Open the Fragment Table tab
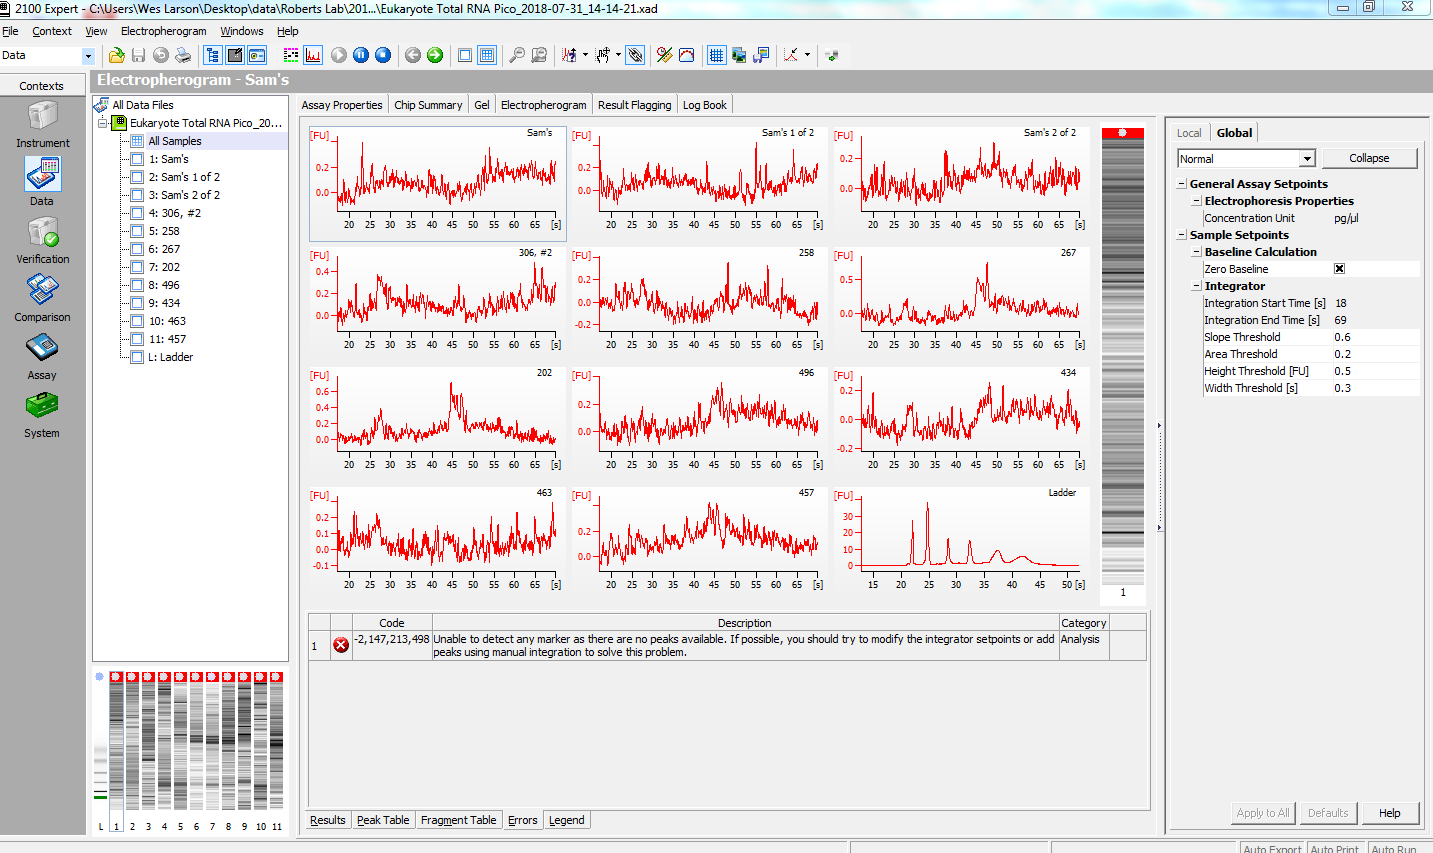Screen dimensions: 1433x853 [x=458, y=820]
